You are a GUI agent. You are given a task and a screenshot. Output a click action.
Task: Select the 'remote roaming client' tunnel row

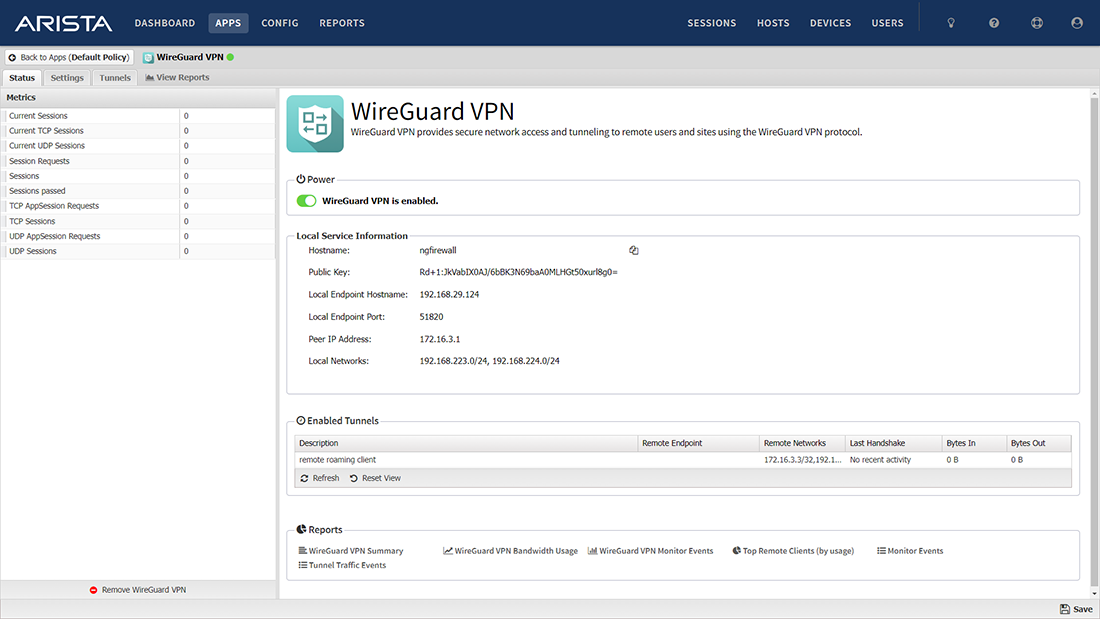click(683, 460)
